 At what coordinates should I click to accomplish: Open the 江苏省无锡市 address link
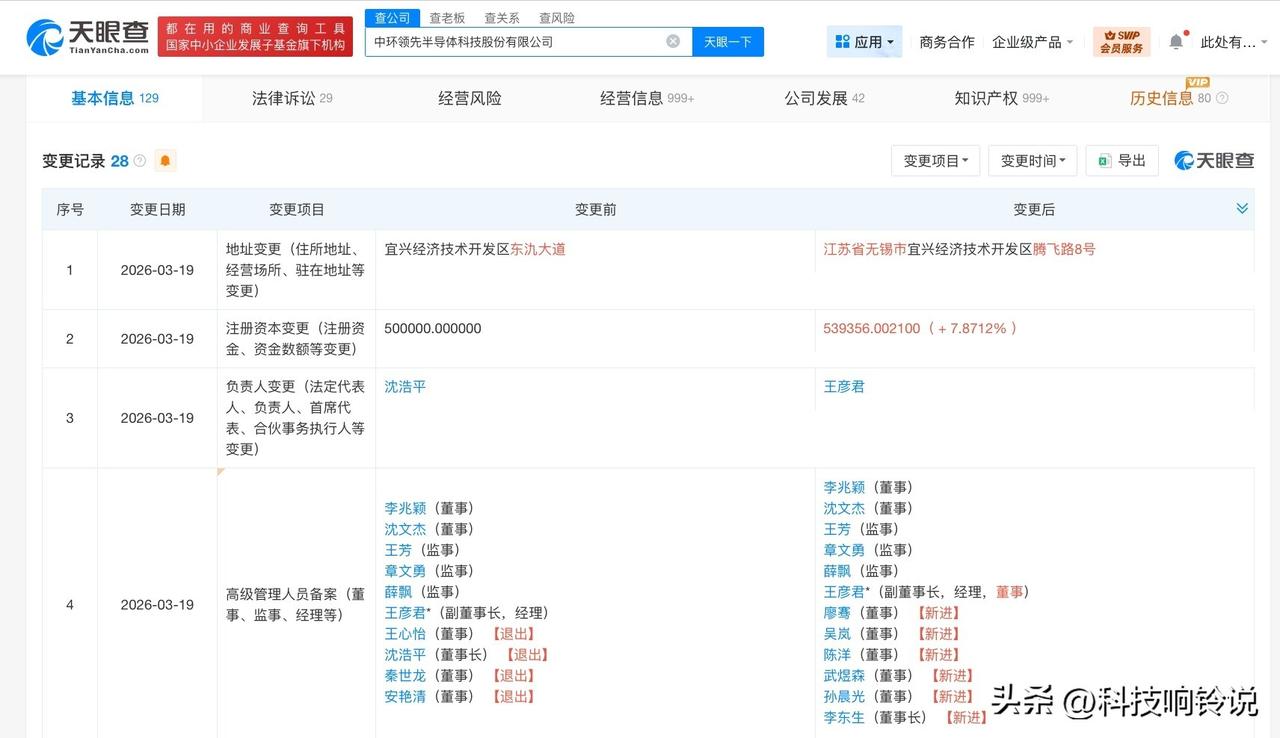(865, 249)
